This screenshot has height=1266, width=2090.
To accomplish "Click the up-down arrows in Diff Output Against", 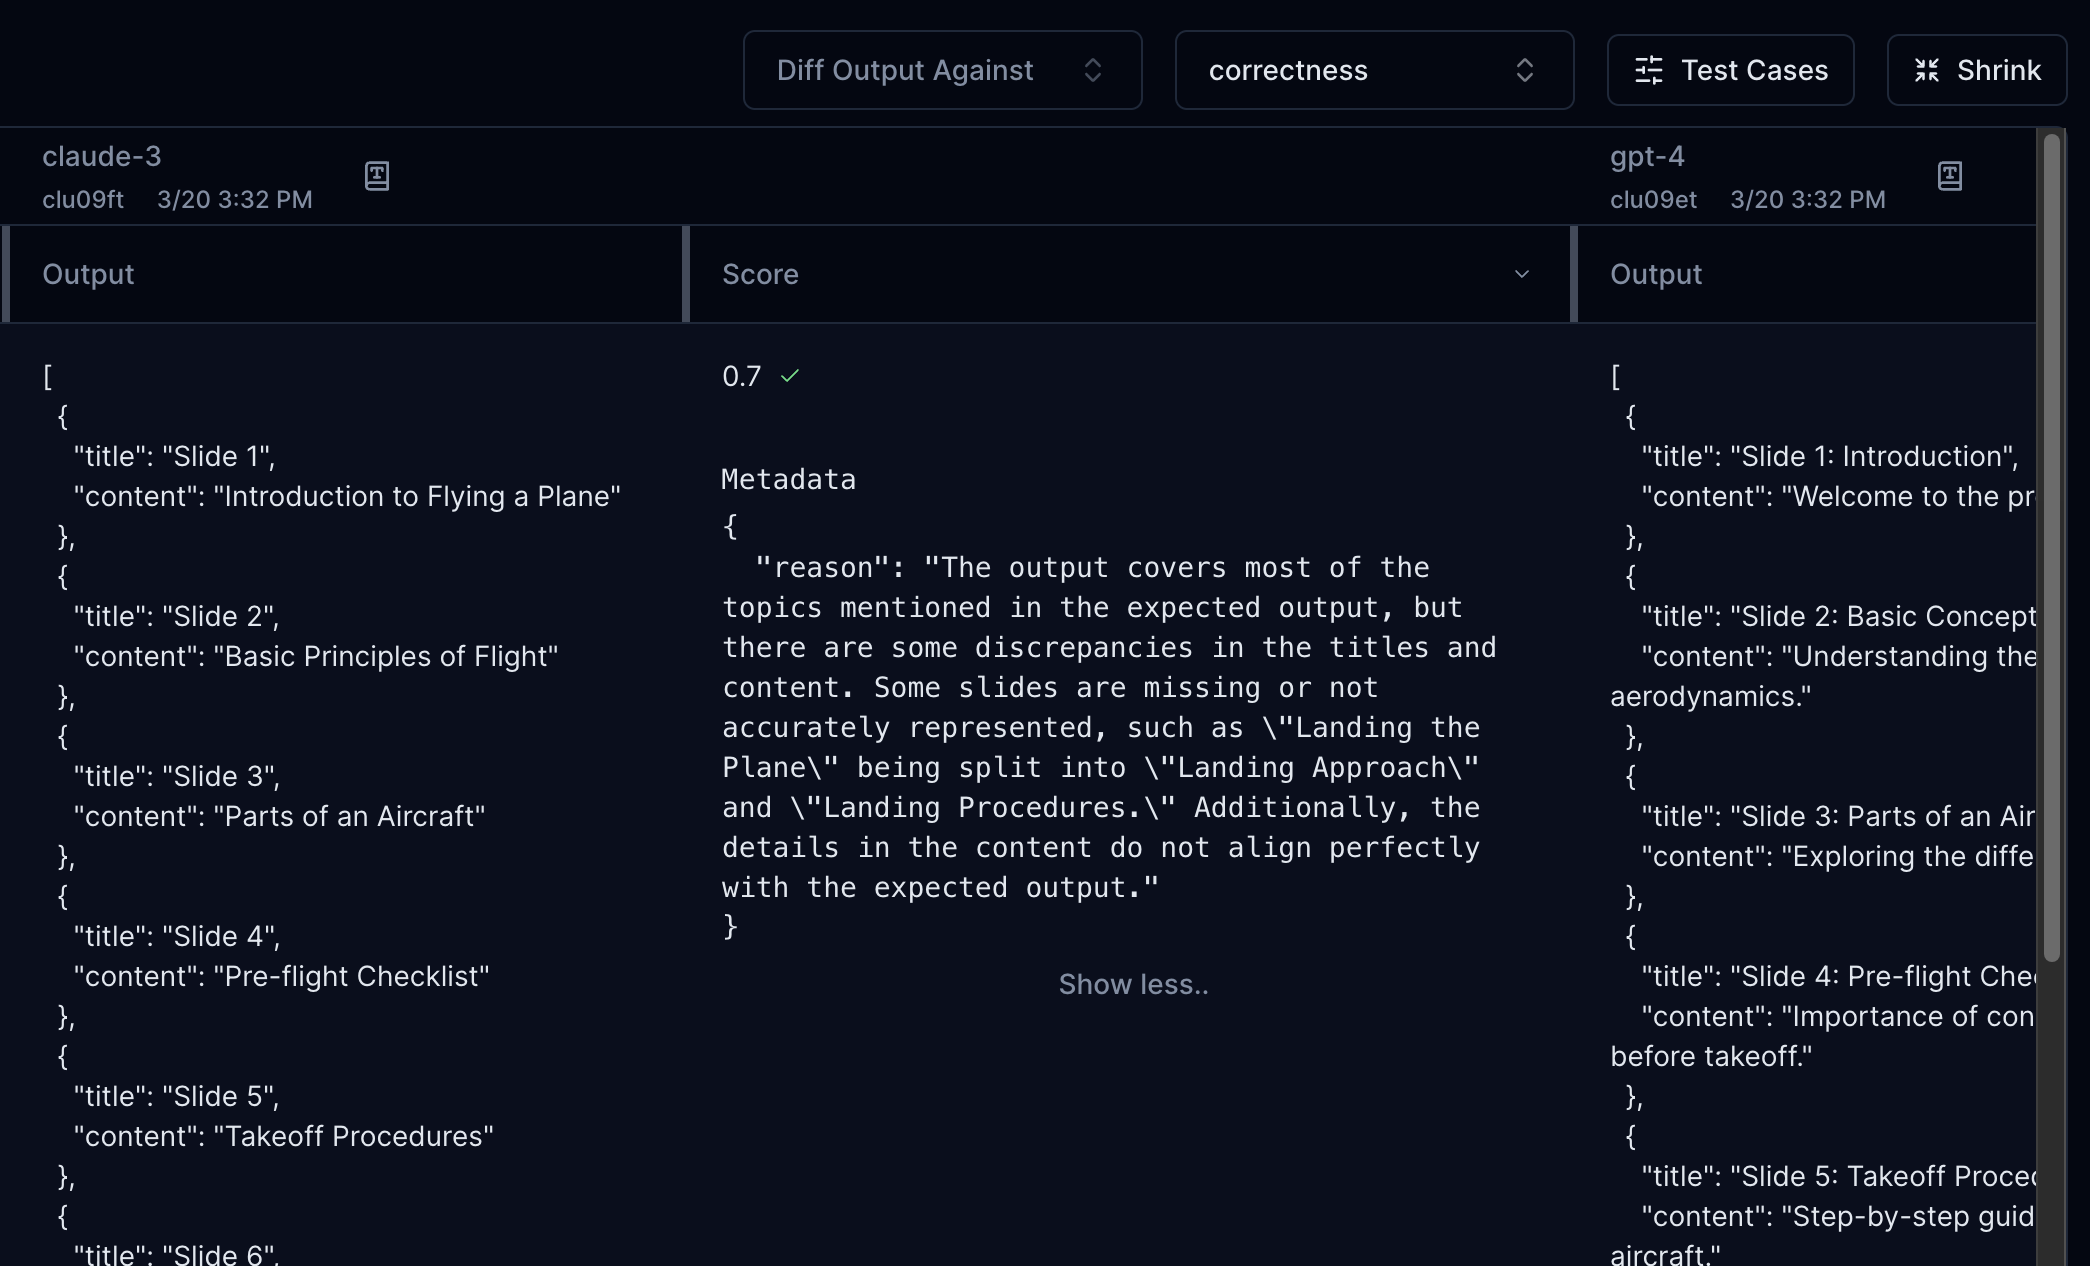I will click(1093, 70).
